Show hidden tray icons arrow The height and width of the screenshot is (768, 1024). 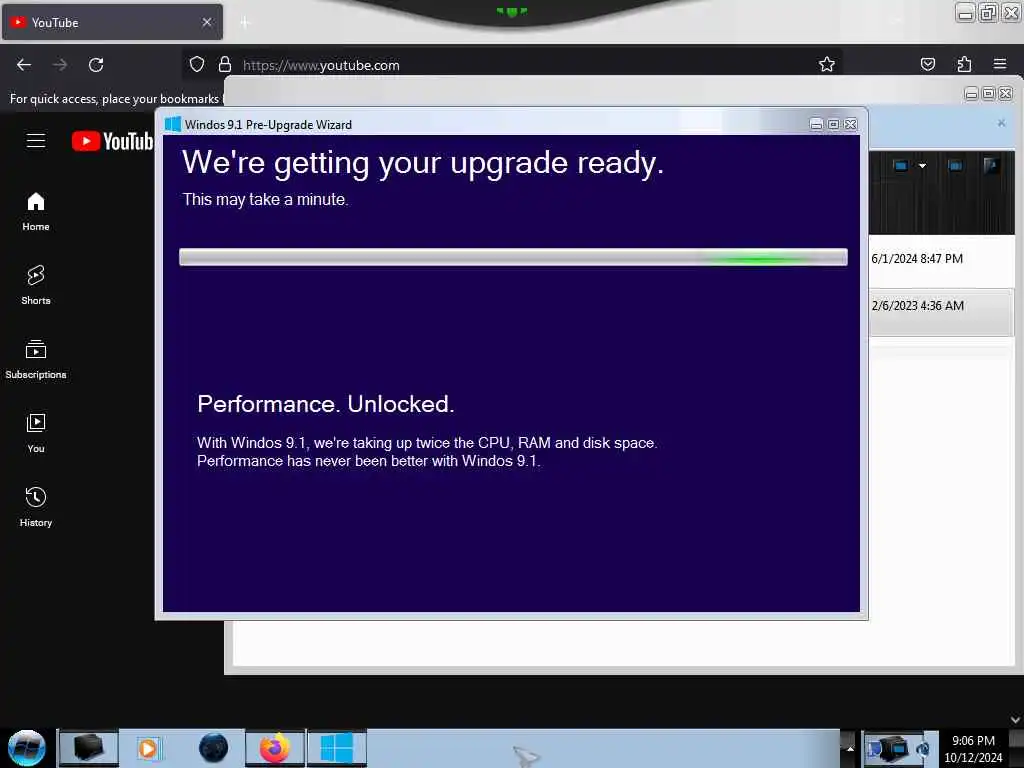click(x=850, y=748)
